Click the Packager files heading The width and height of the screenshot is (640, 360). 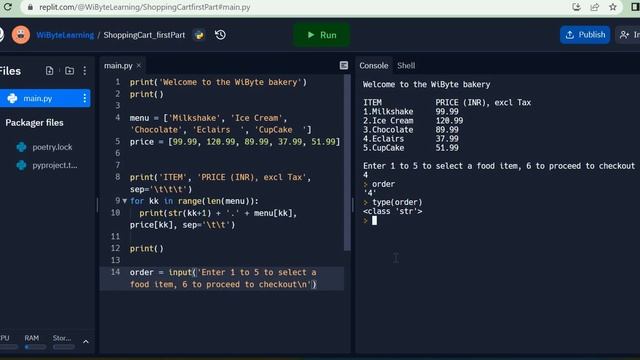point(34,123)
